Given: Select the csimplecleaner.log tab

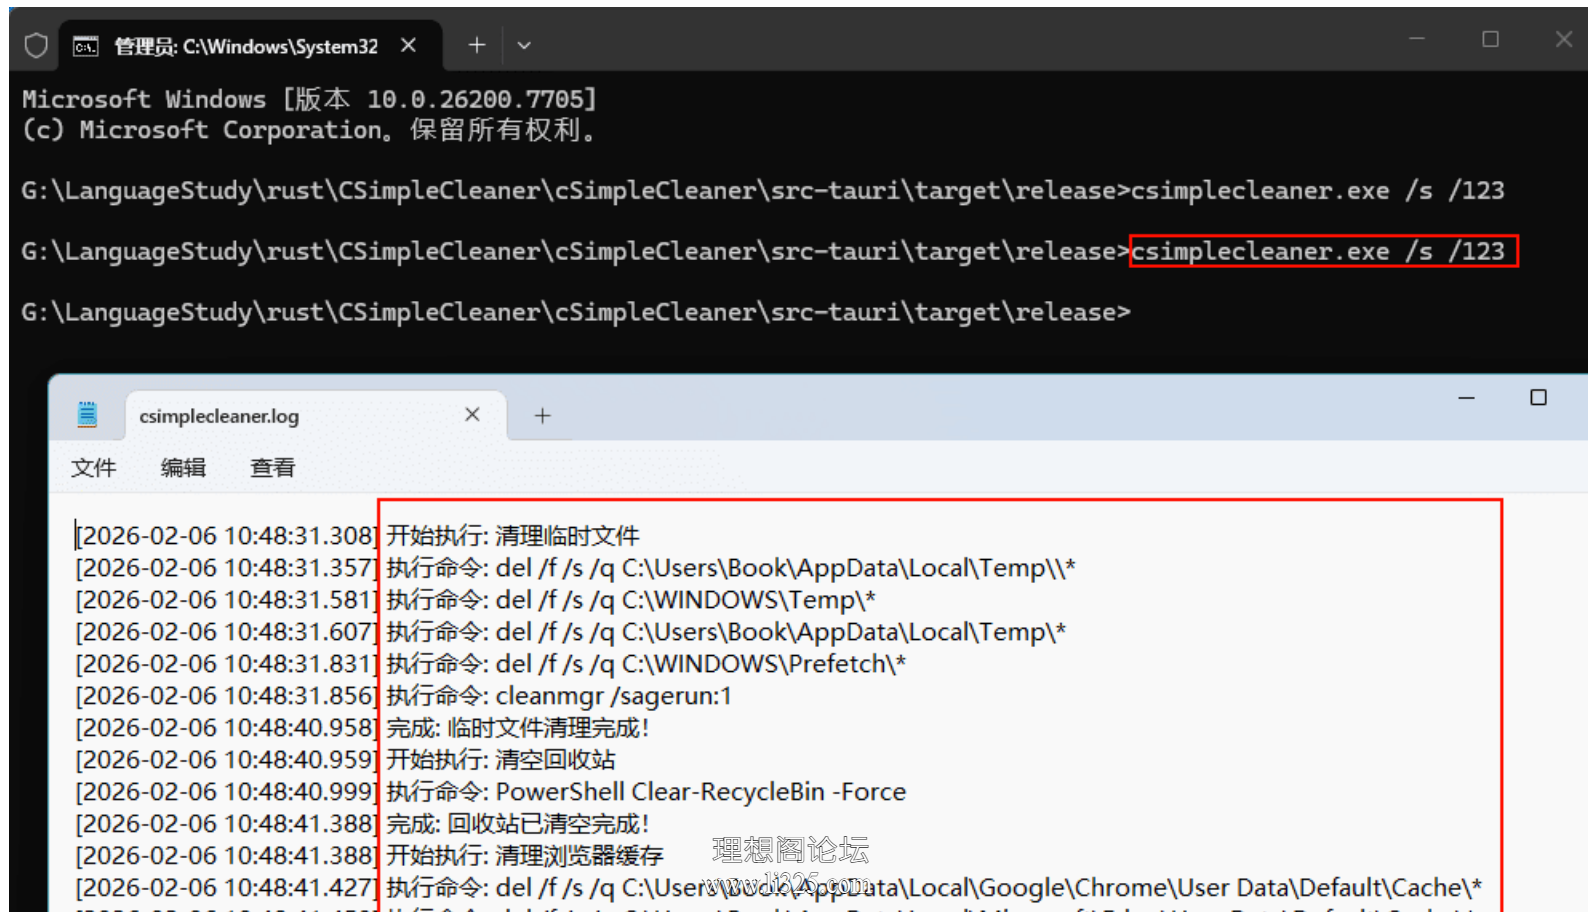Looking at the screenshot, I should (x=219, y=416).
